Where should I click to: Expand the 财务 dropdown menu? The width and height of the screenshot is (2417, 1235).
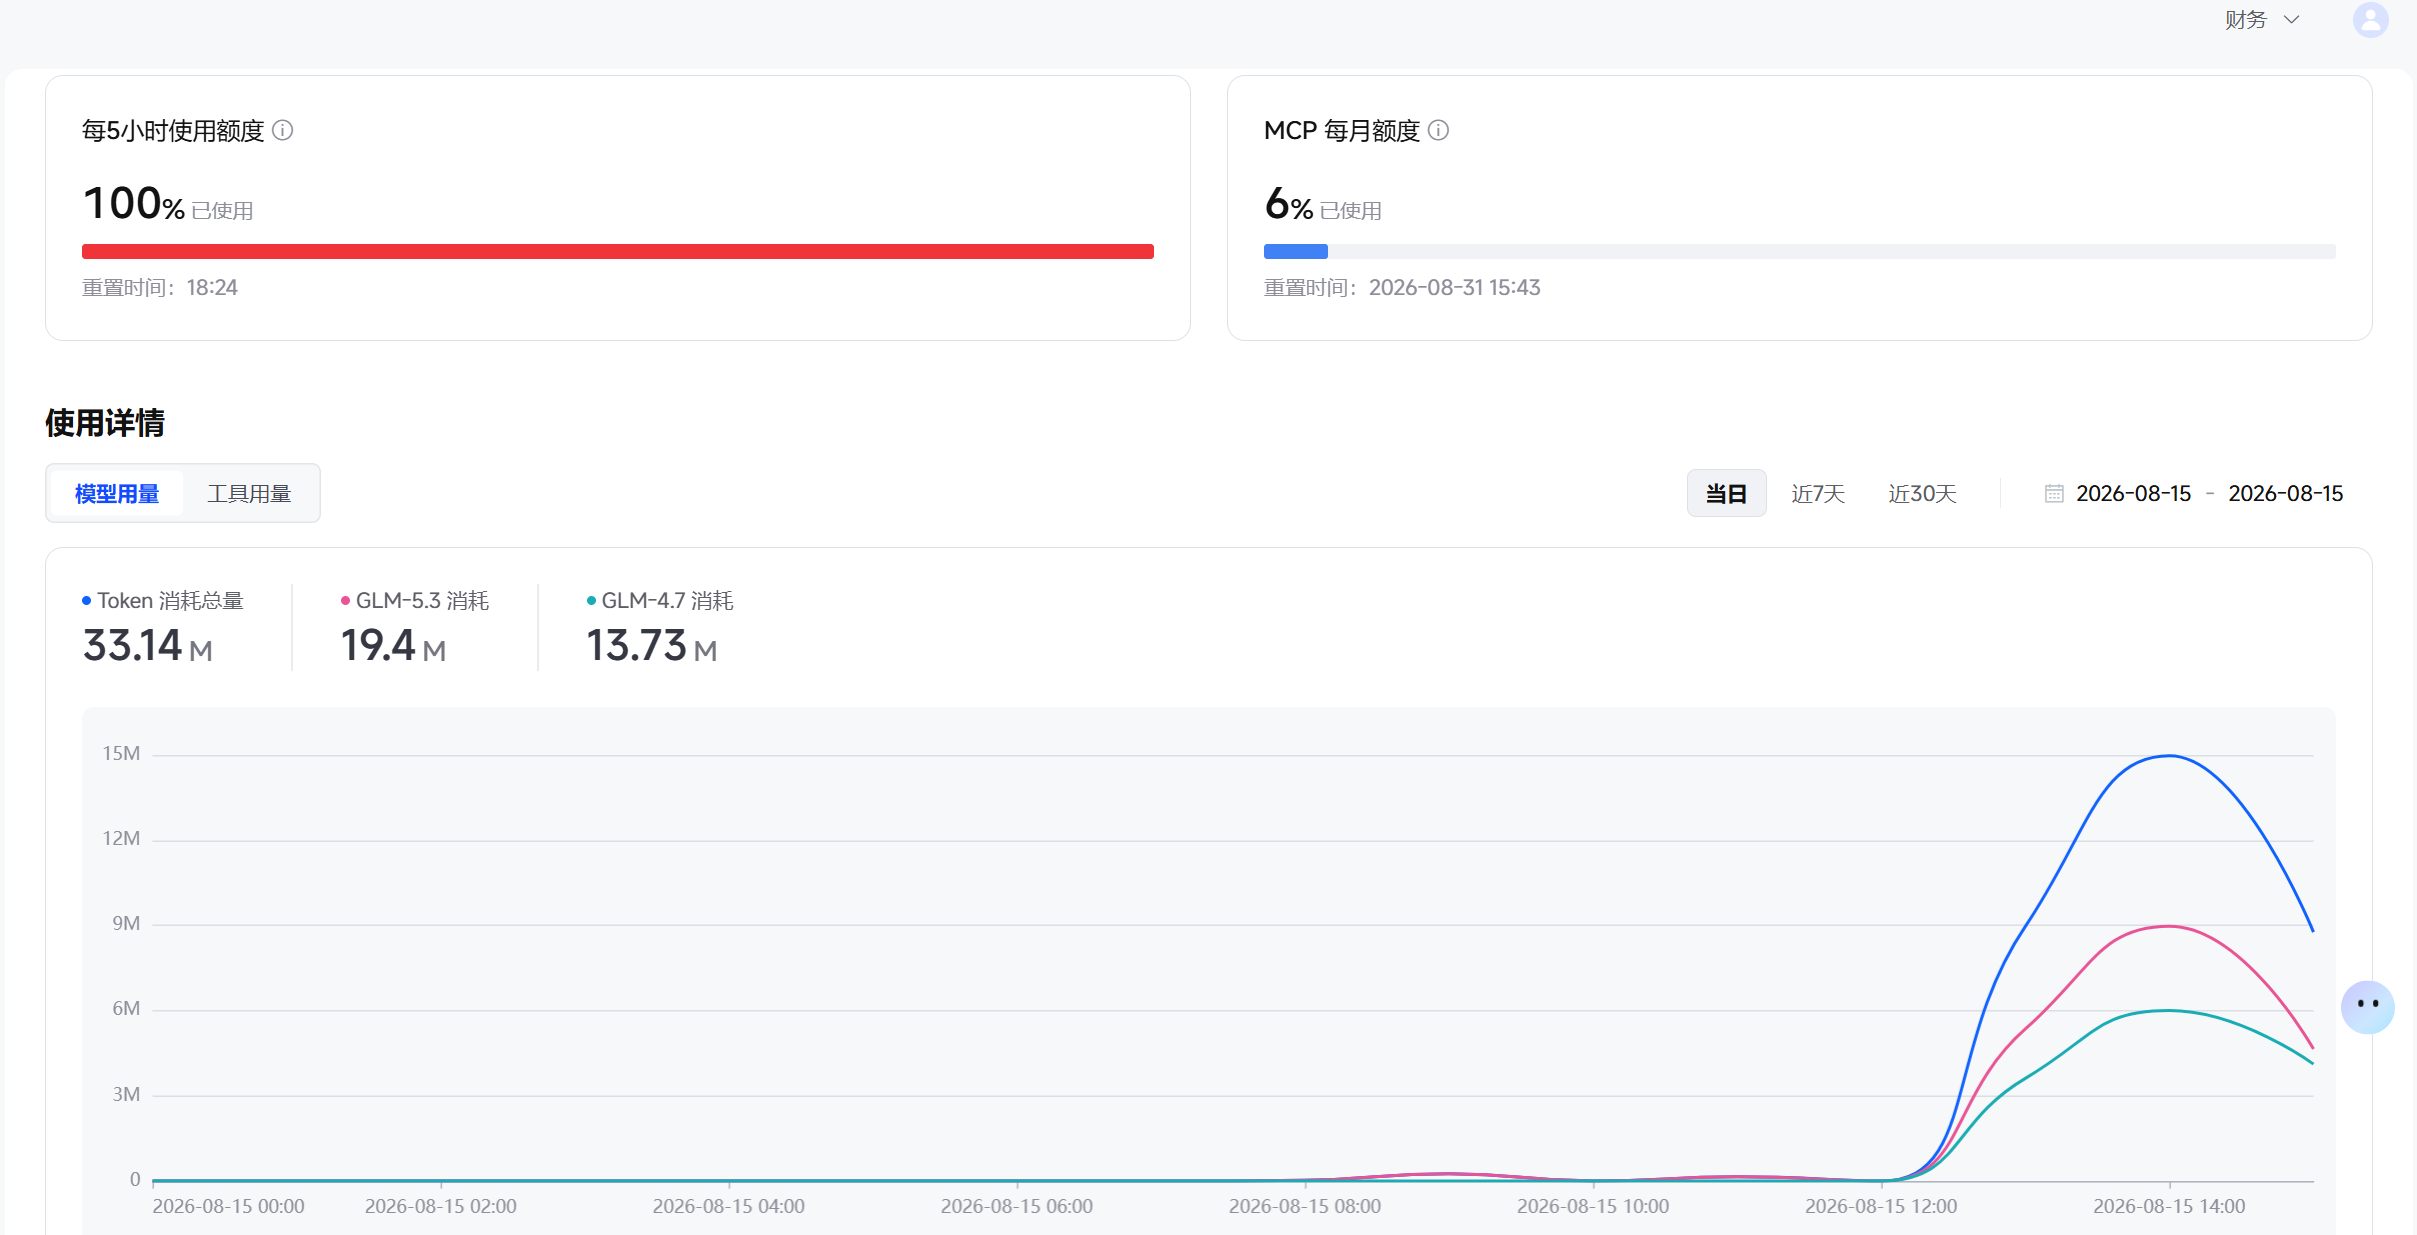click(2262, 20)
